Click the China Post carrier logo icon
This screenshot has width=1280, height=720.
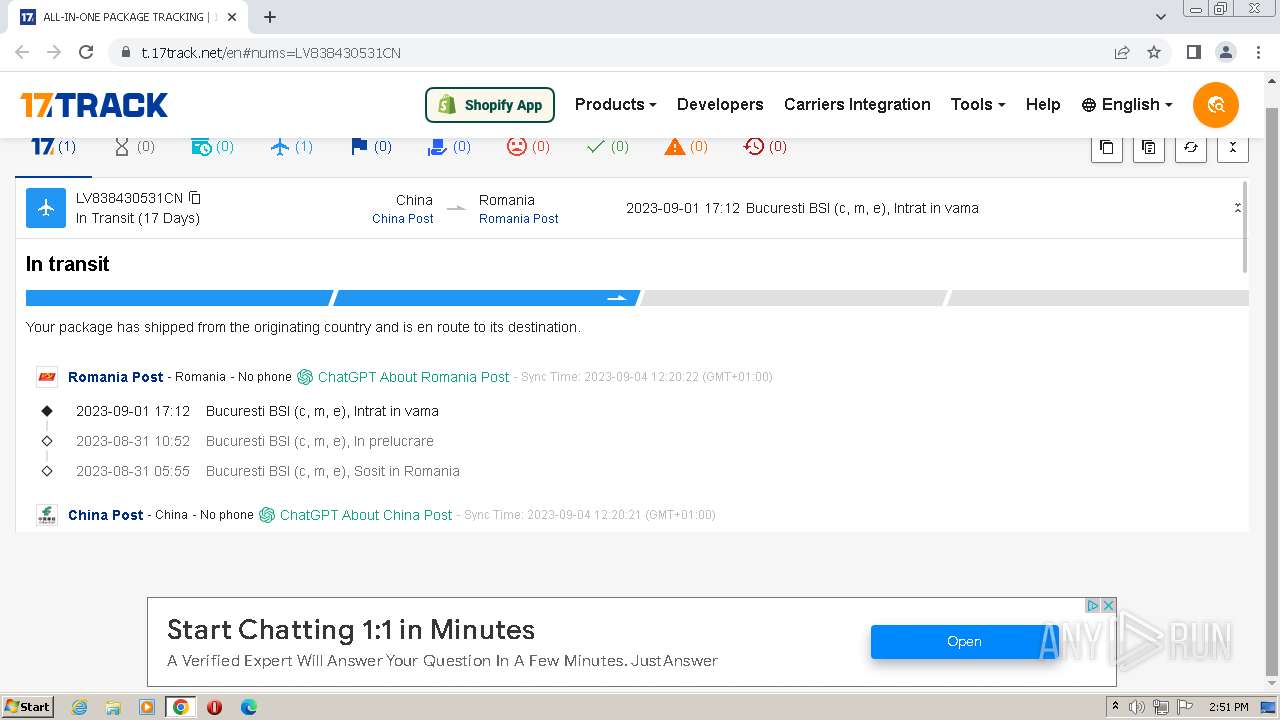[x=47, y=515]
